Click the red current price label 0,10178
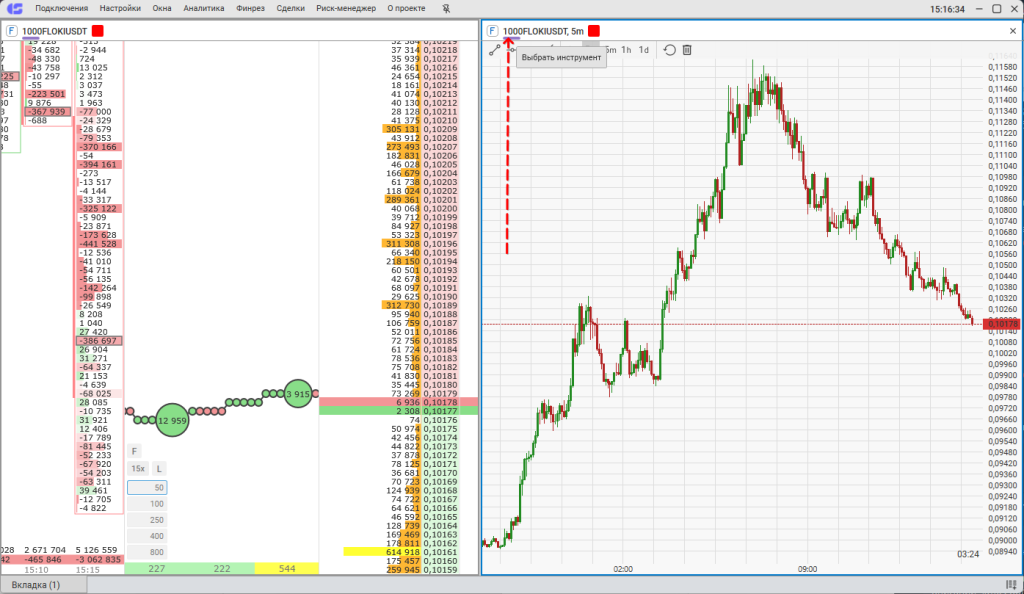 coord(1001,324)
